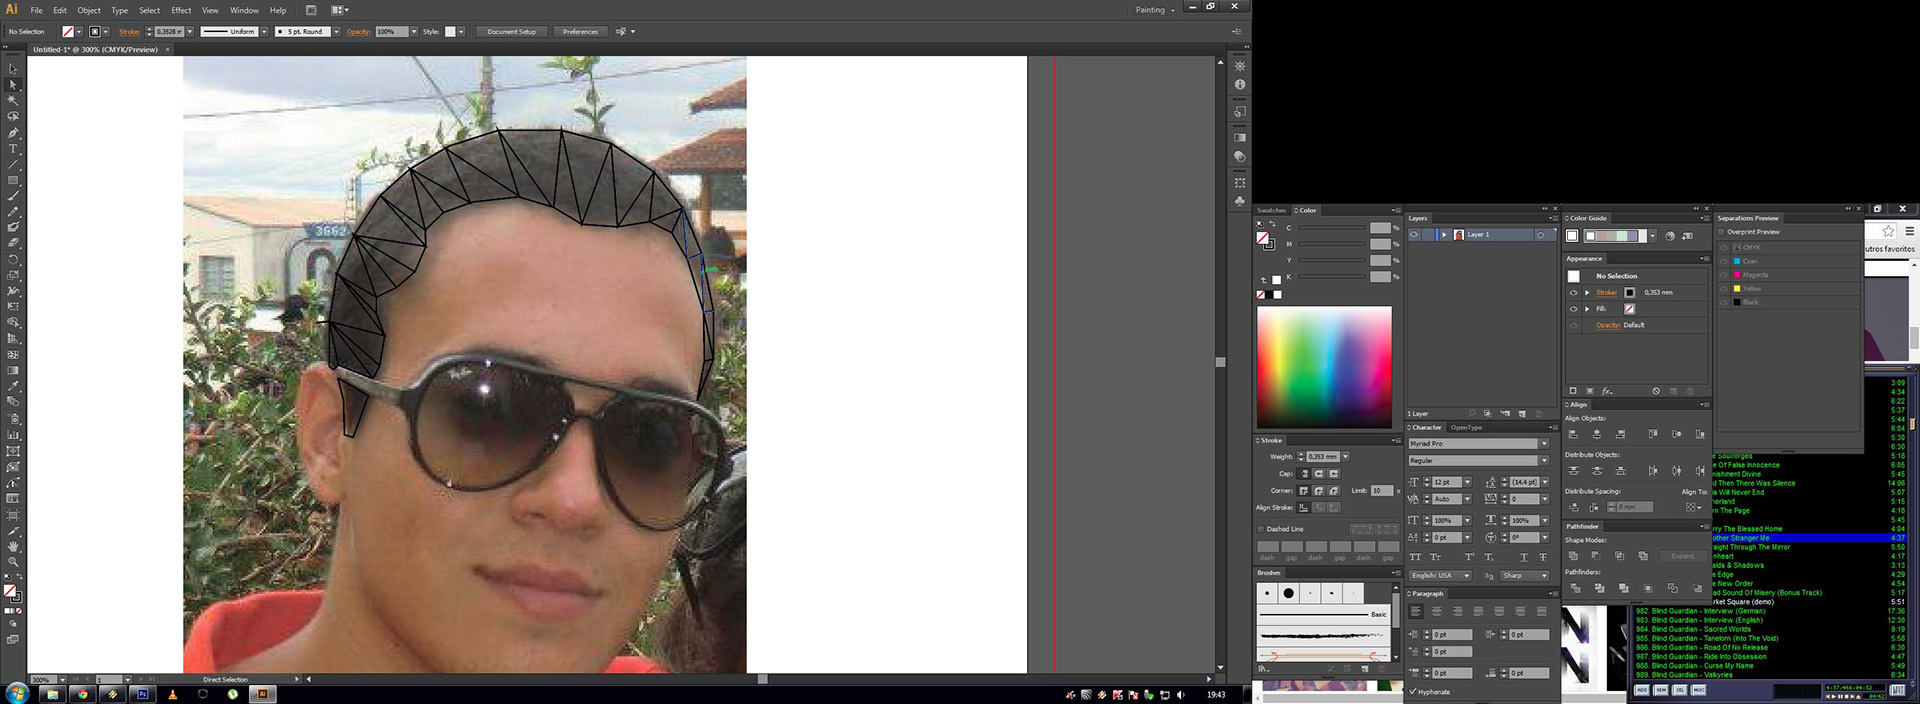Click the Opacity link in control bar

pos(358,32)
